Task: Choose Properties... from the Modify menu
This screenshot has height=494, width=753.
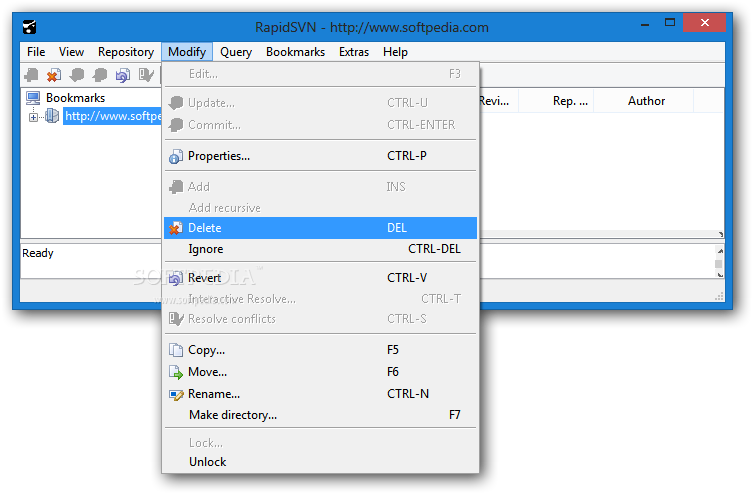Action: [x=320, y=156]
